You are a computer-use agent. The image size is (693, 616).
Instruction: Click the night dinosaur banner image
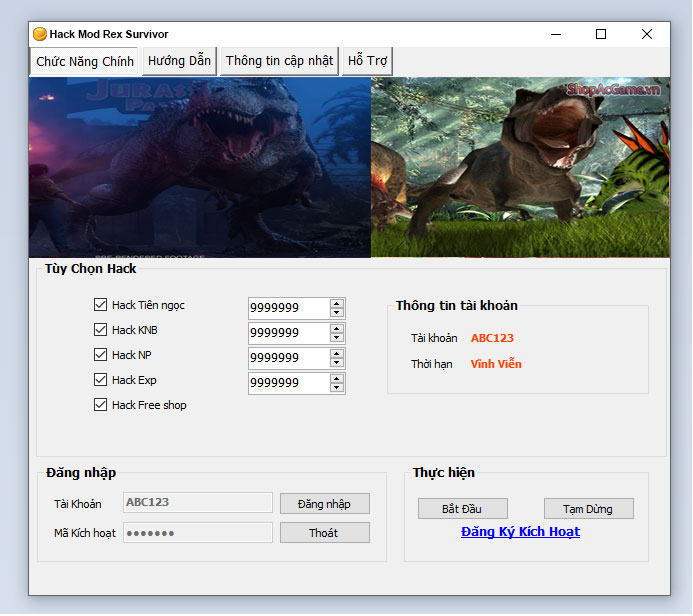200,167
